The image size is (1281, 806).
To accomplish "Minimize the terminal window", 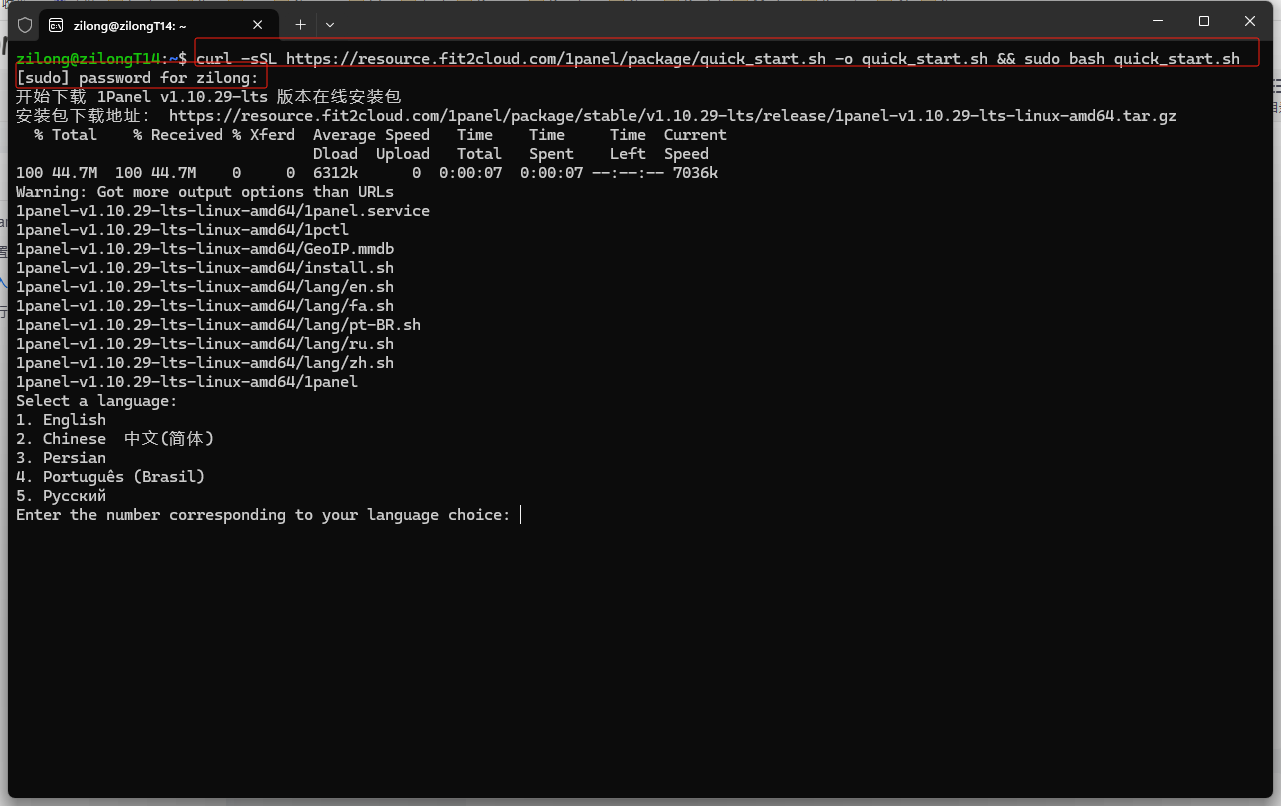I will point(1158,21).
